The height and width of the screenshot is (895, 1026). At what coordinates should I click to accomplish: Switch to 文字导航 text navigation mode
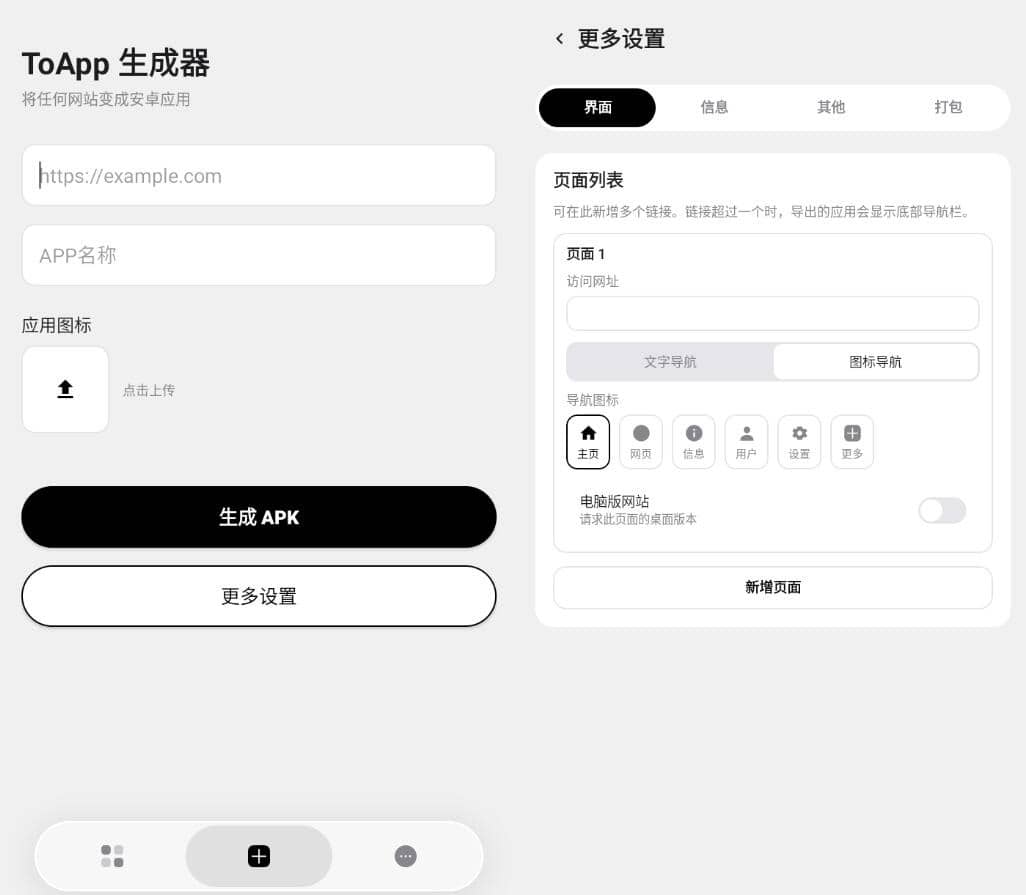[670, 362]
